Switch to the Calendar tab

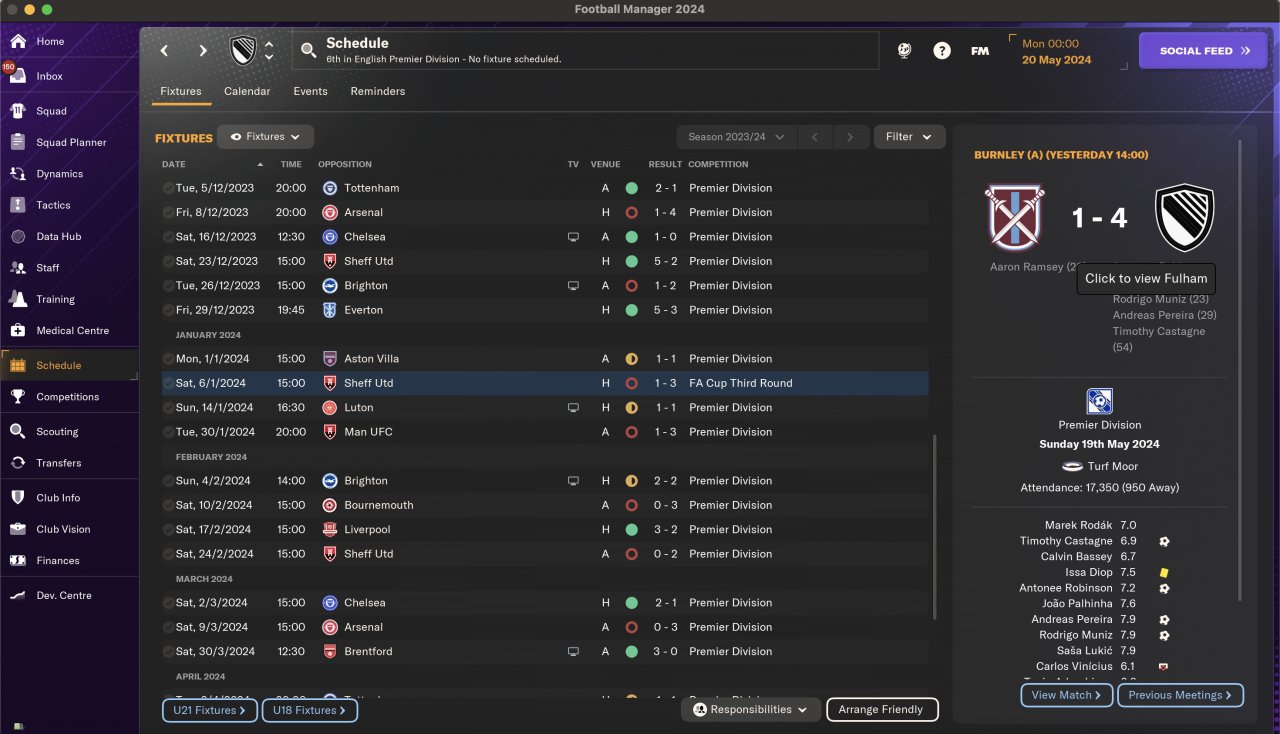(247, 91)
